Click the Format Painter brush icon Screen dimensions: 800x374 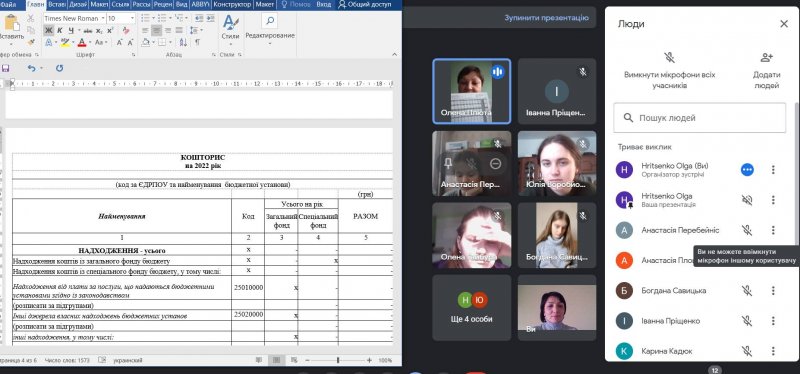coord(31,42)
